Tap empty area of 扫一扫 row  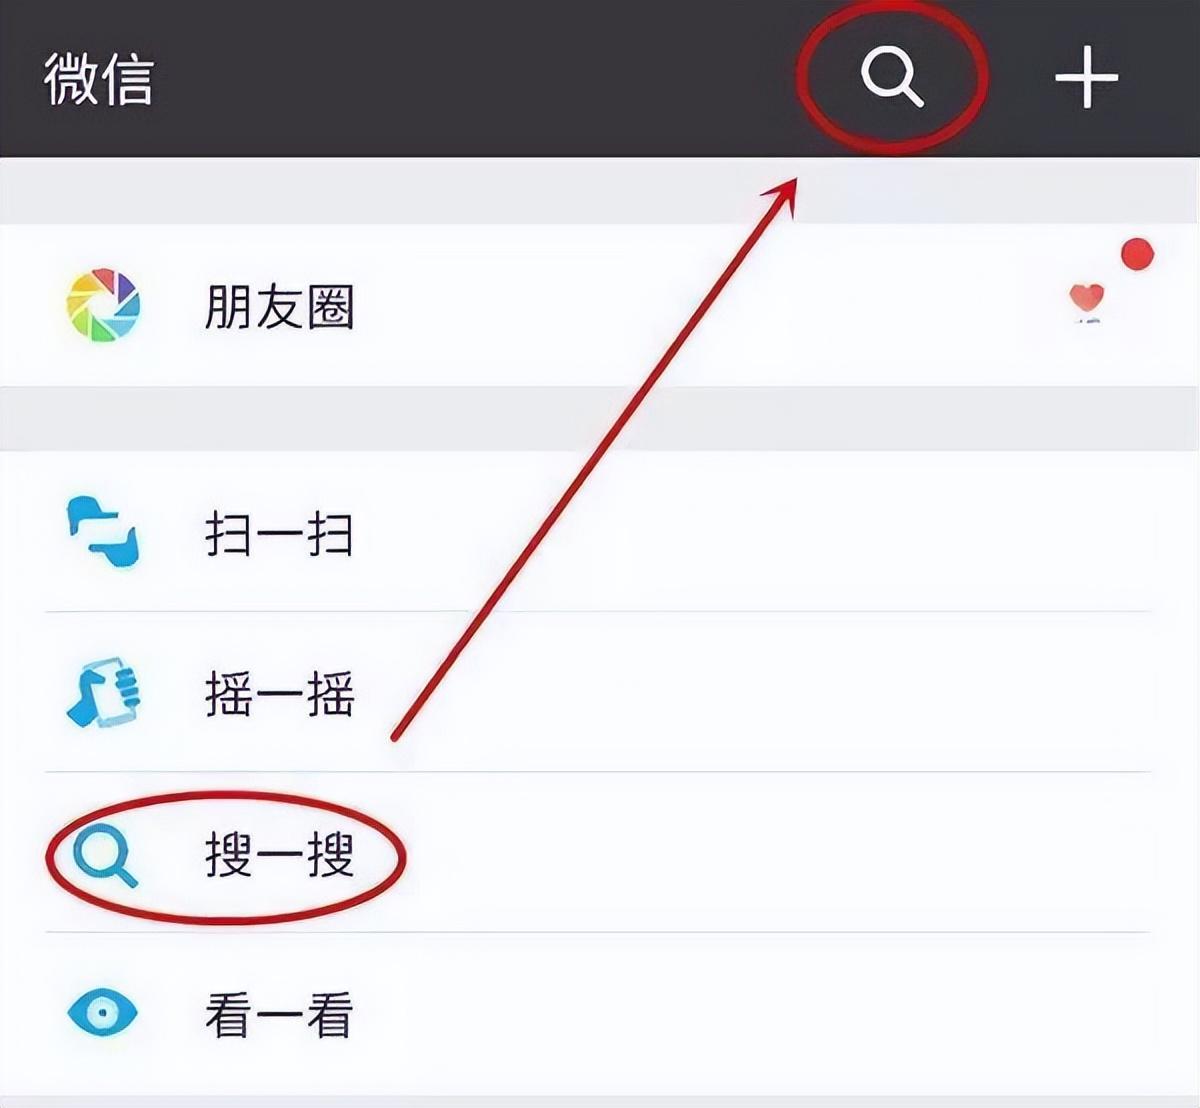[x=800, y=532]
